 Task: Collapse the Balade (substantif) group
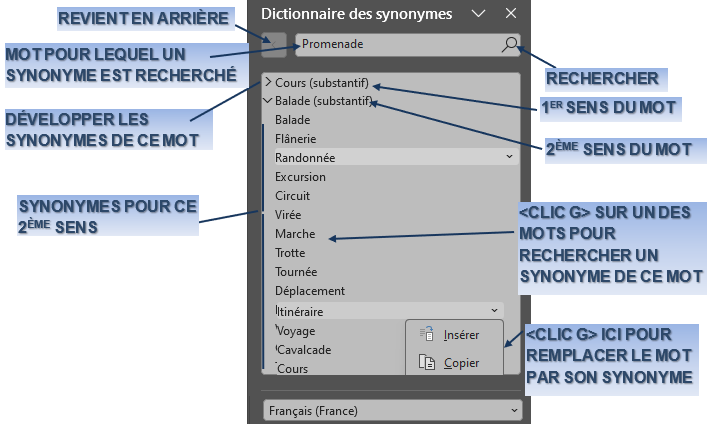pyautogui.click(x=268, y=101)
